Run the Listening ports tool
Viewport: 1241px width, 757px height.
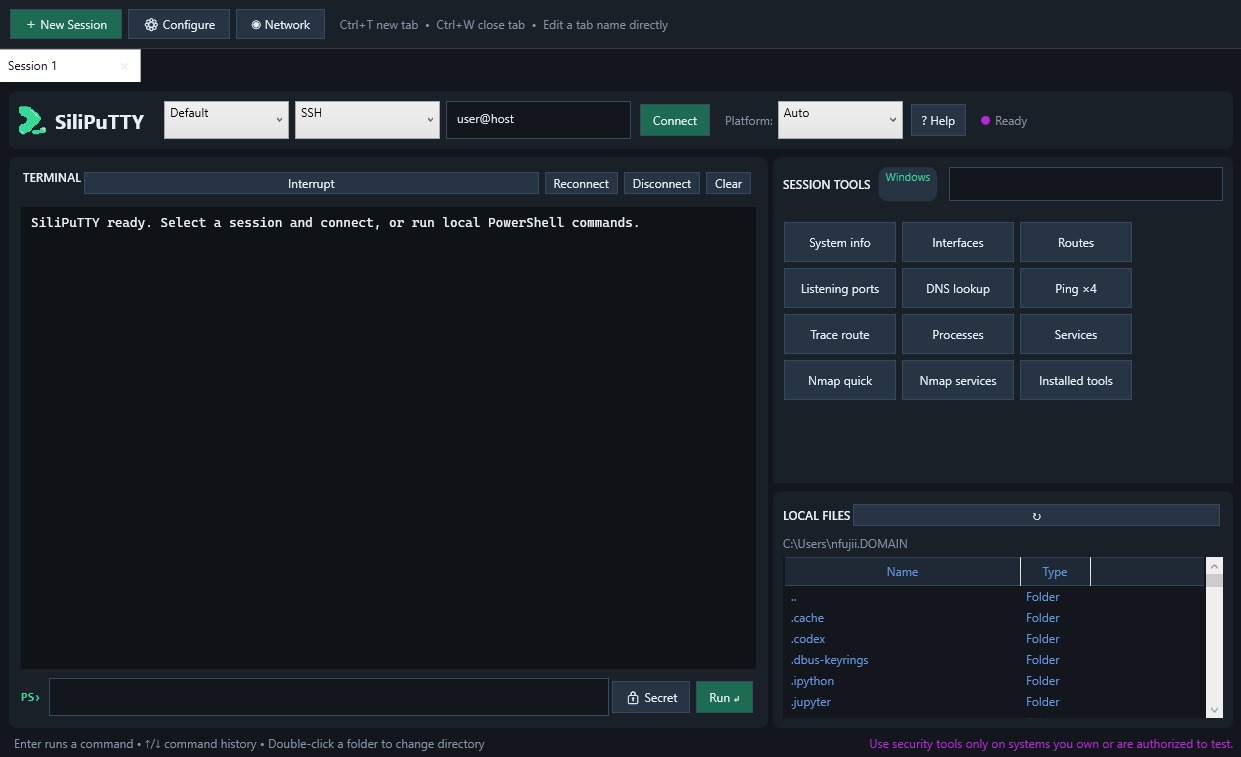840,288
